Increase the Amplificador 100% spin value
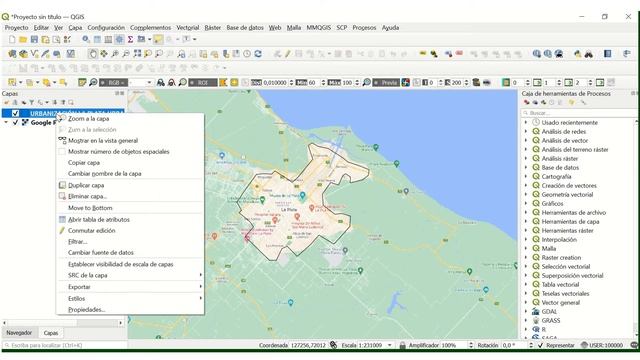 pyautogui.click(x=471, y=344)
